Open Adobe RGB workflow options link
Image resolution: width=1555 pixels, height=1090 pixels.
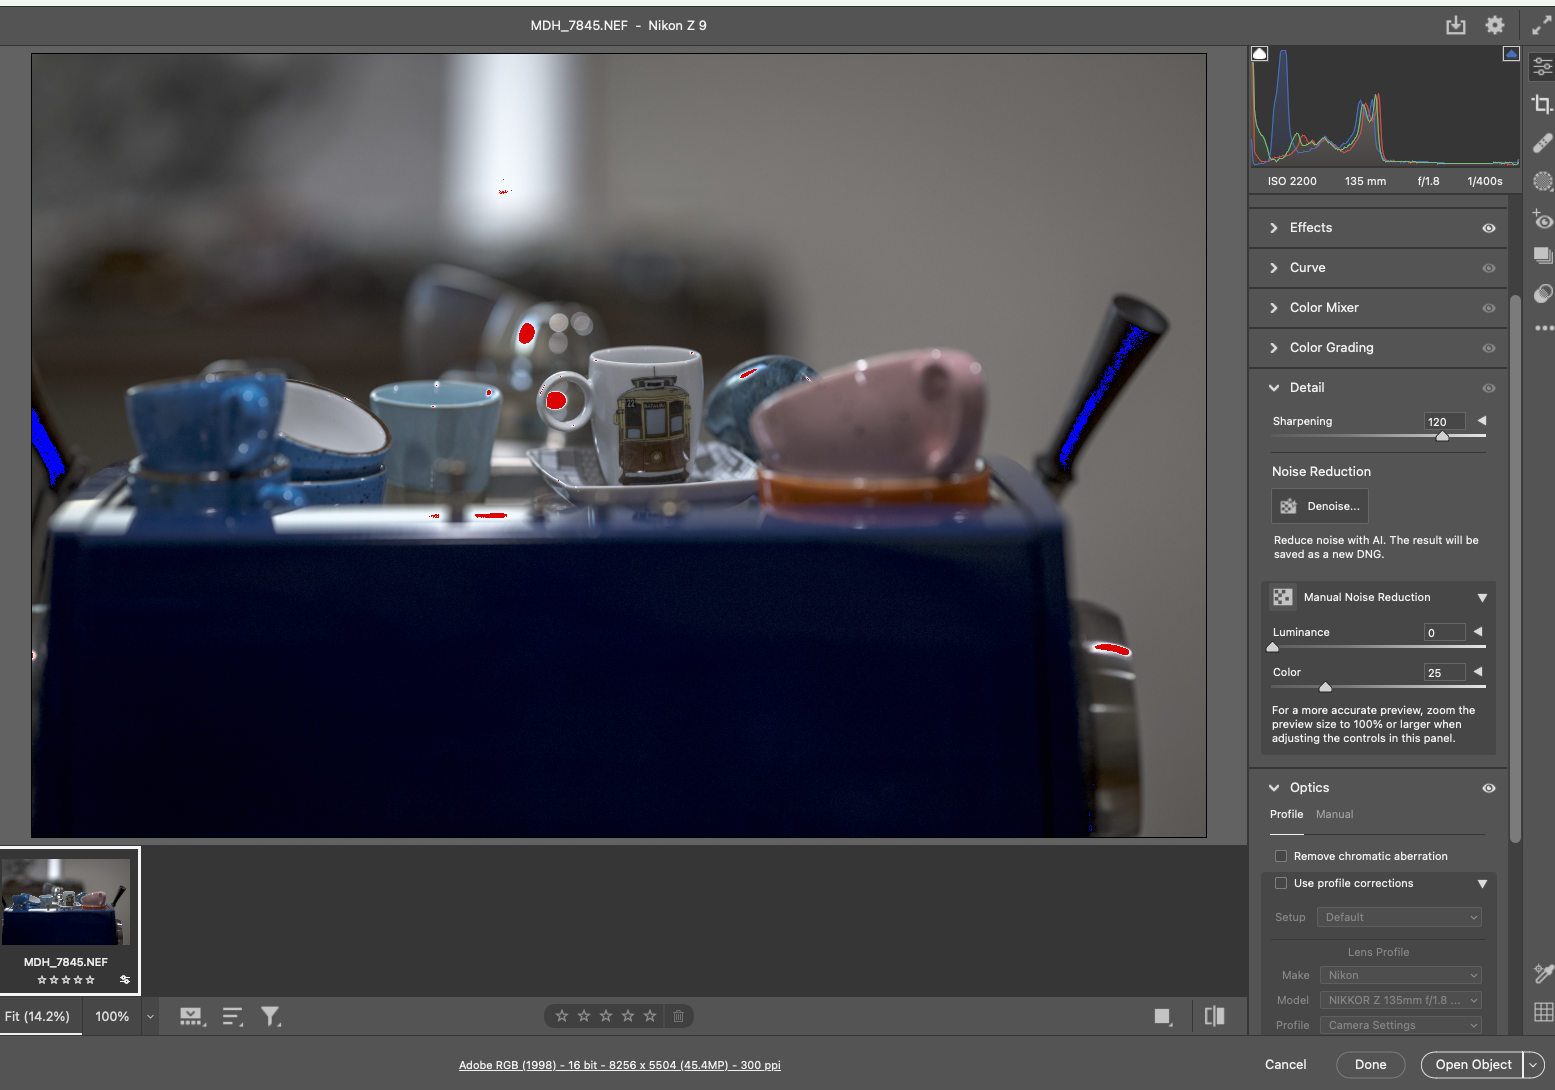619,1065
